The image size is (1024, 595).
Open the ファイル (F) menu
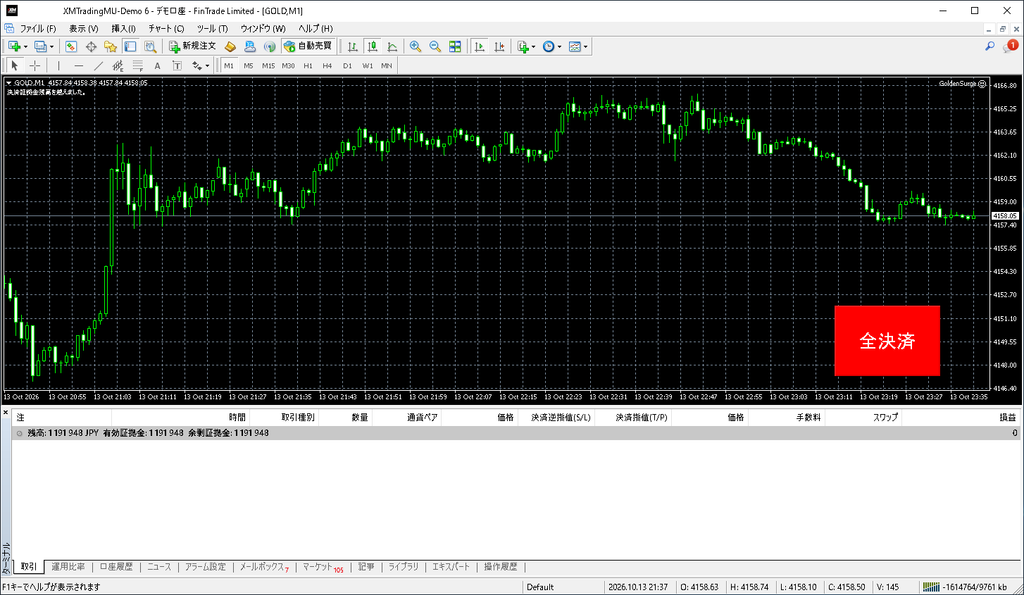(x=38, y=29)
